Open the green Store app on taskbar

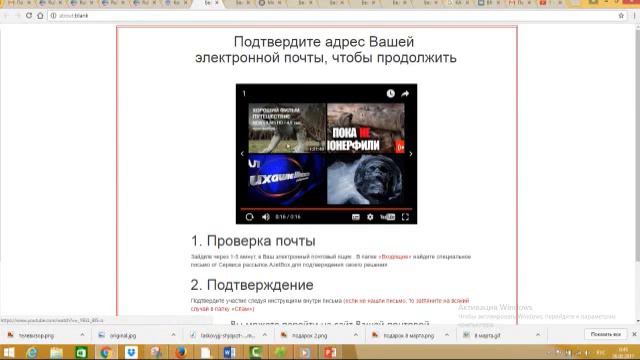coord(81,352)
